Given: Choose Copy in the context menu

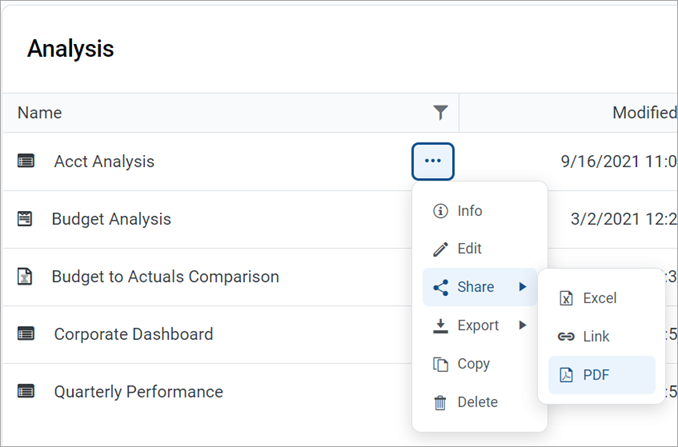Looking at the screenshot, I should coord(473,364).
